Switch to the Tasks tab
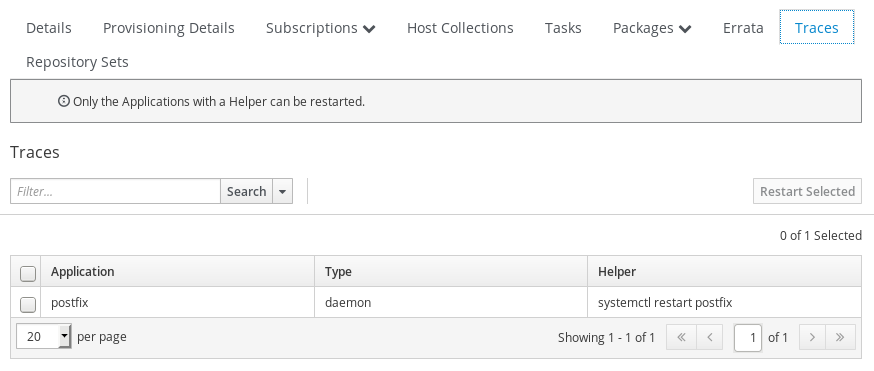Image resolution: width=874 pixels, height=371 pixels. (x=563, y=28)
